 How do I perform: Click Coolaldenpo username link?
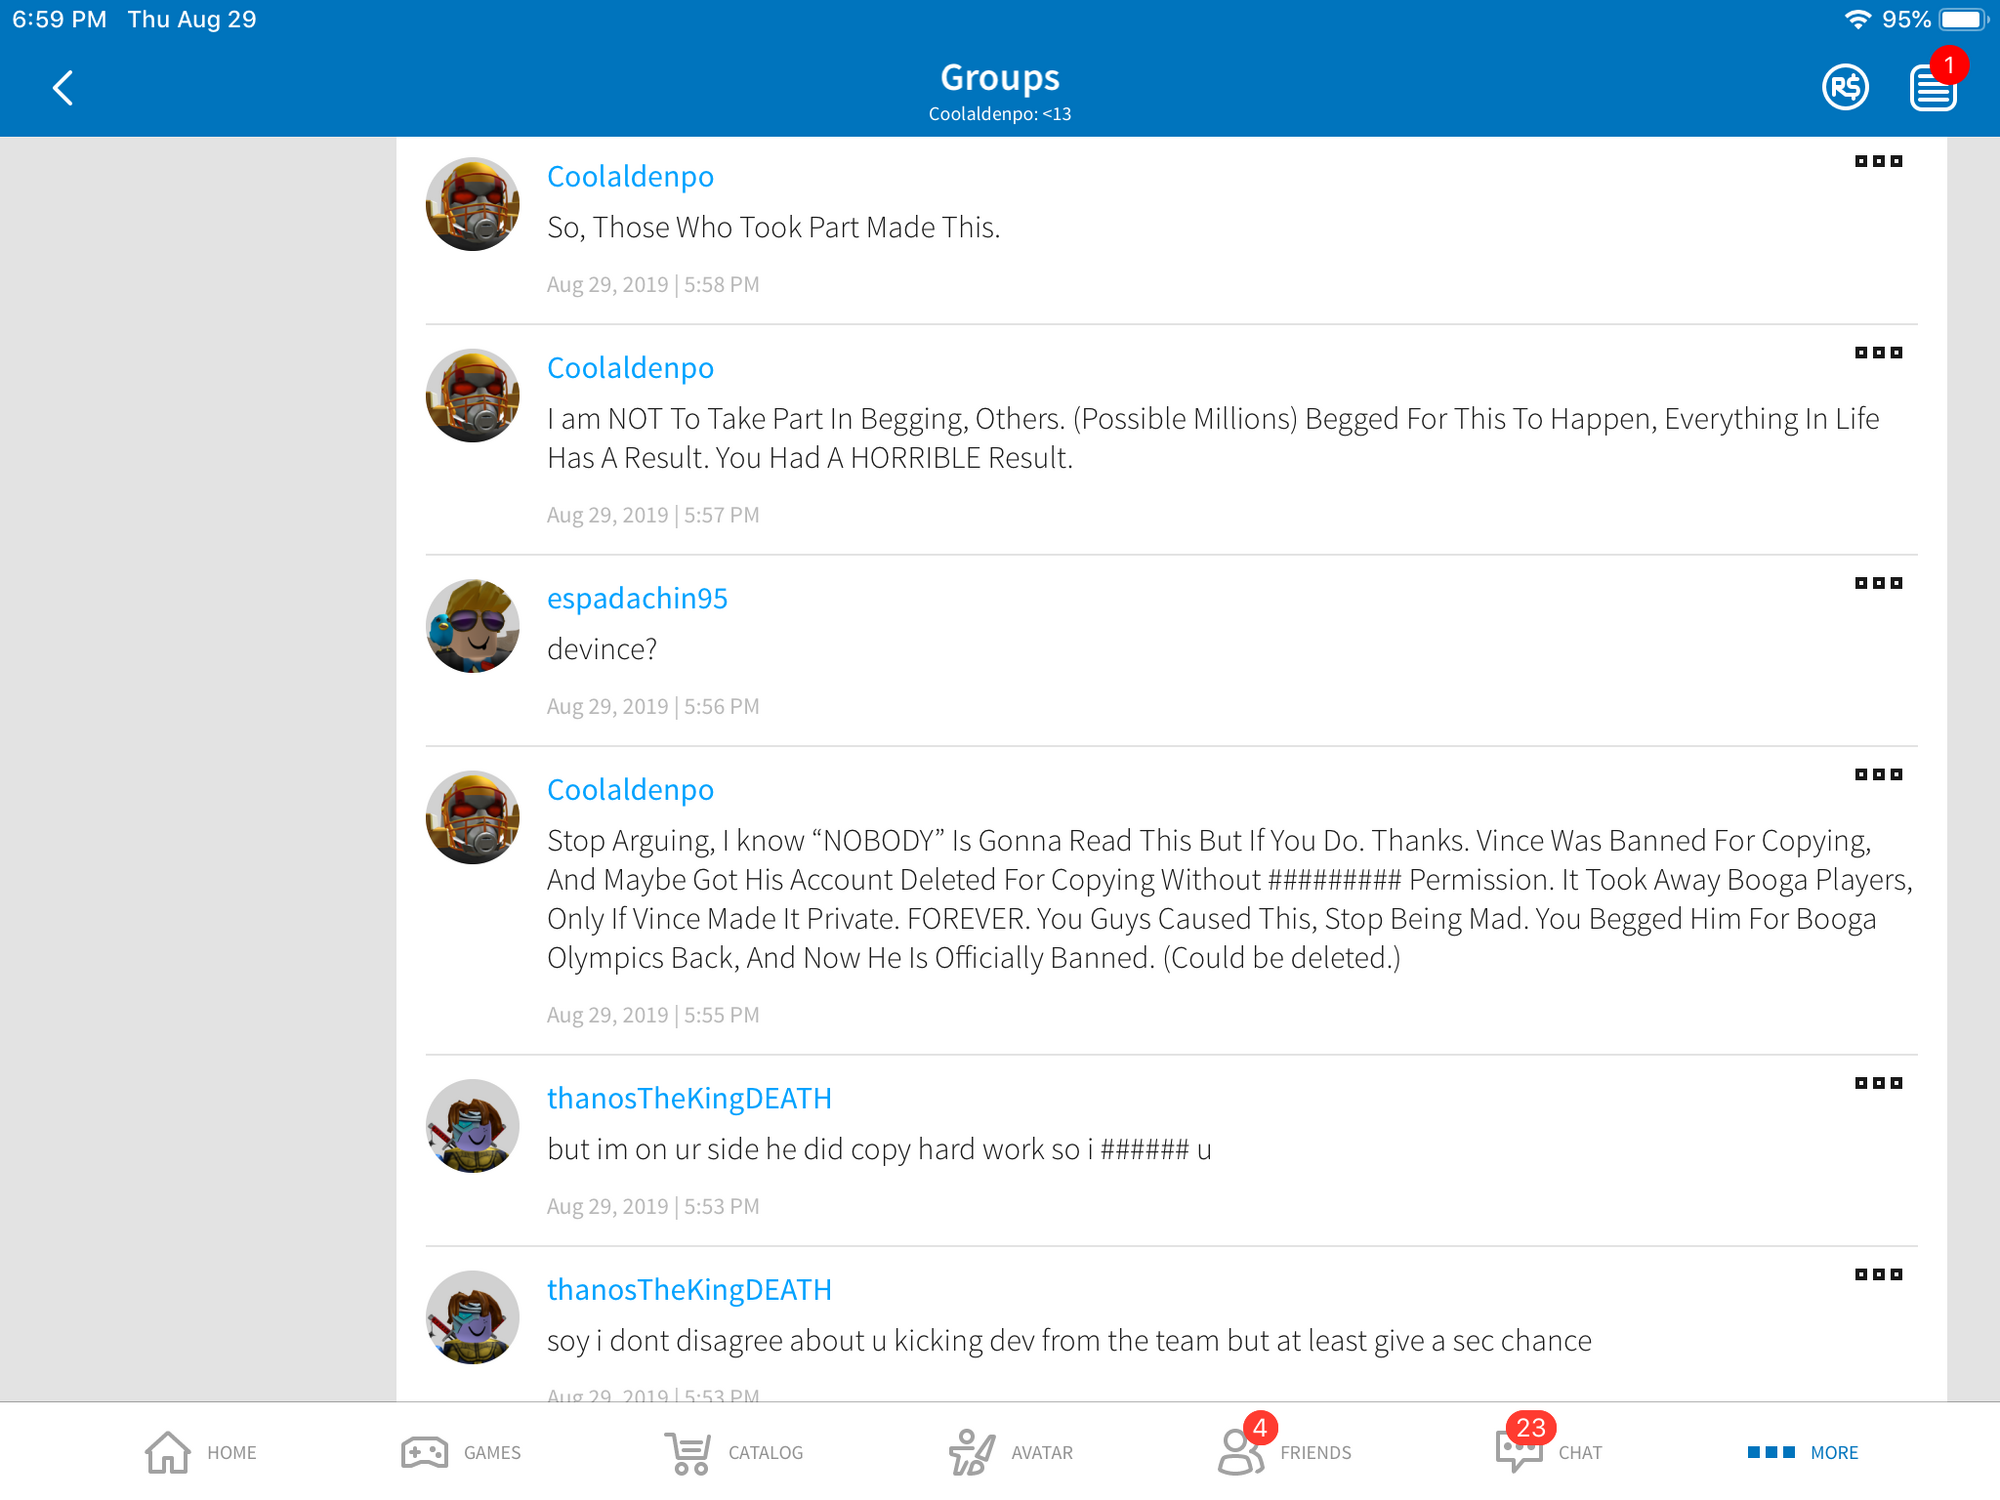coord(628,175)
